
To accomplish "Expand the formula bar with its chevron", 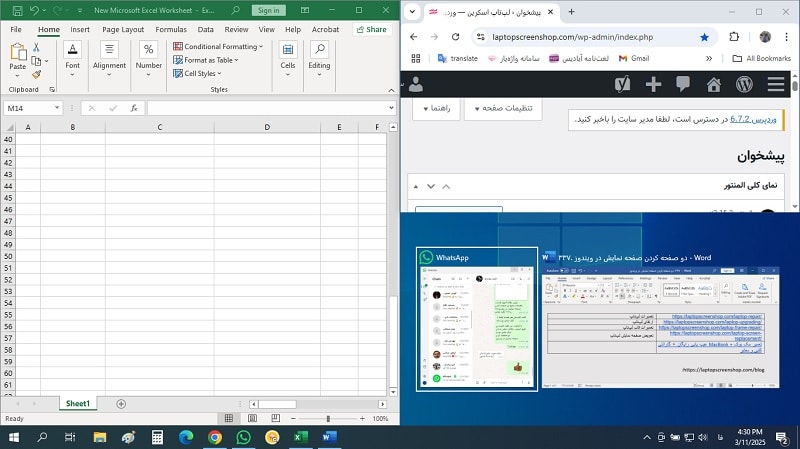I will click(x=391, y=108).
